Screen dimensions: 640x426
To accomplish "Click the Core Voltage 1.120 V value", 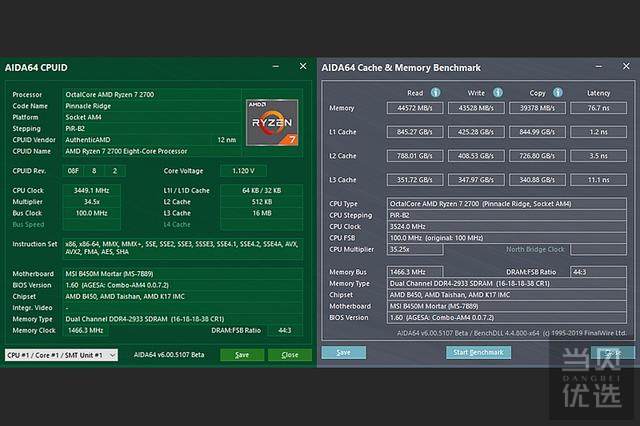I will (x=243, y=171).
